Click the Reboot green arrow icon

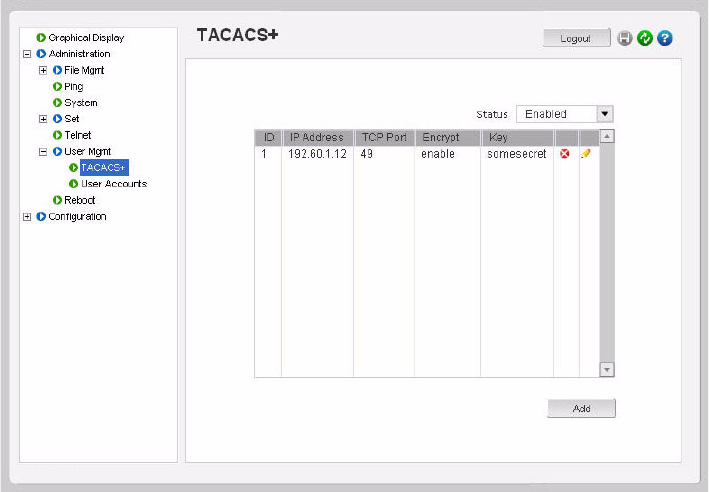point(57,200)
